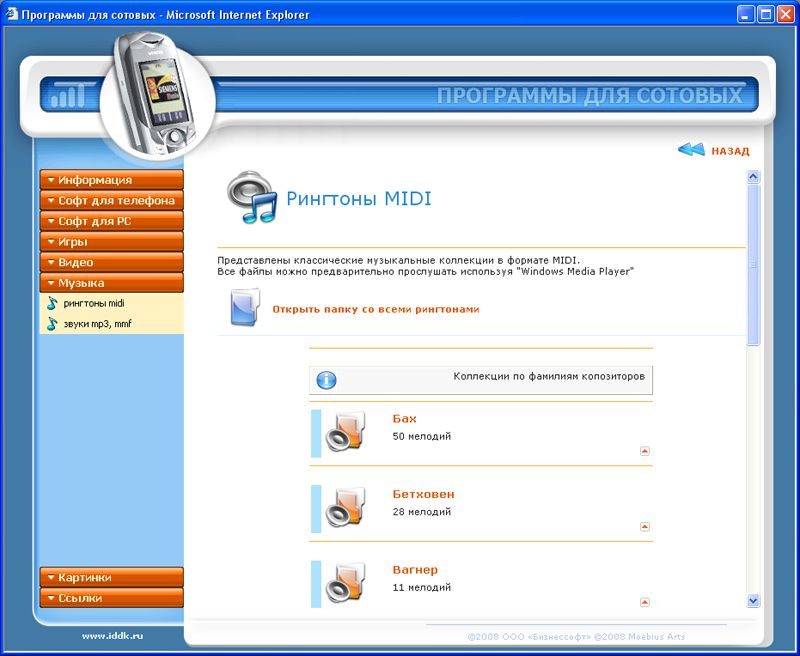Click the small up arrow in Бетховен row
800x656 pixels.
(x=645, y=527)
